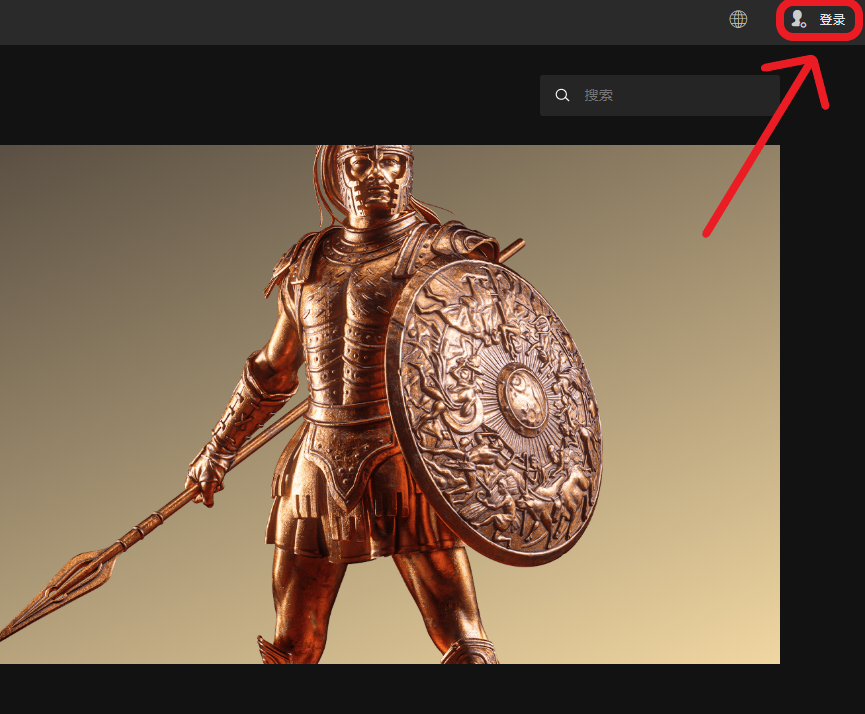This screenshot has width=865, height=714.
Task: Open the globe language selector
Action: coord(738,19)
